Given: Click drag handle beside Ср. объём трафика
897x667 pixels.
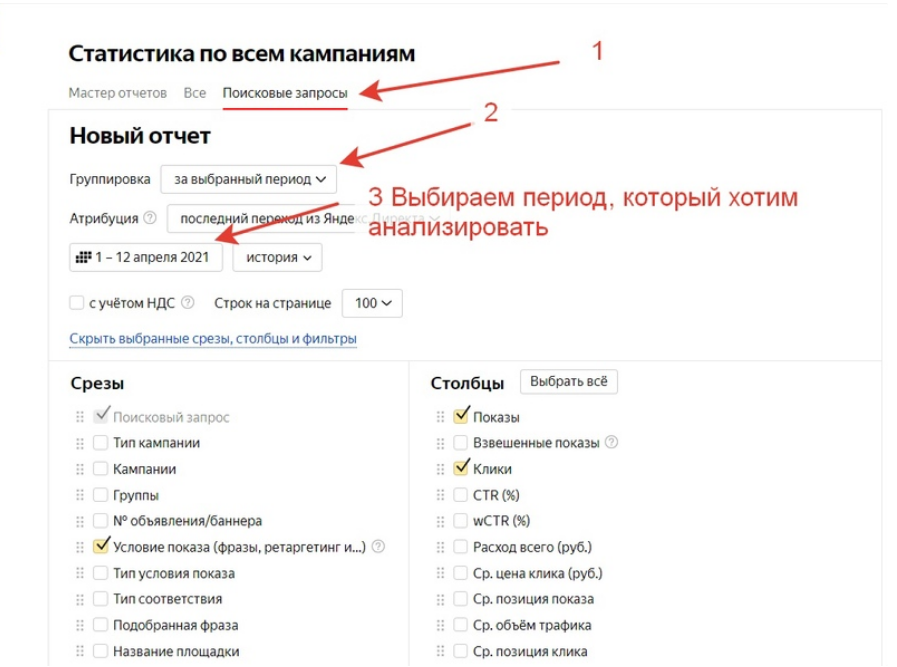Looking at the screenshot, I should point(440,625).
